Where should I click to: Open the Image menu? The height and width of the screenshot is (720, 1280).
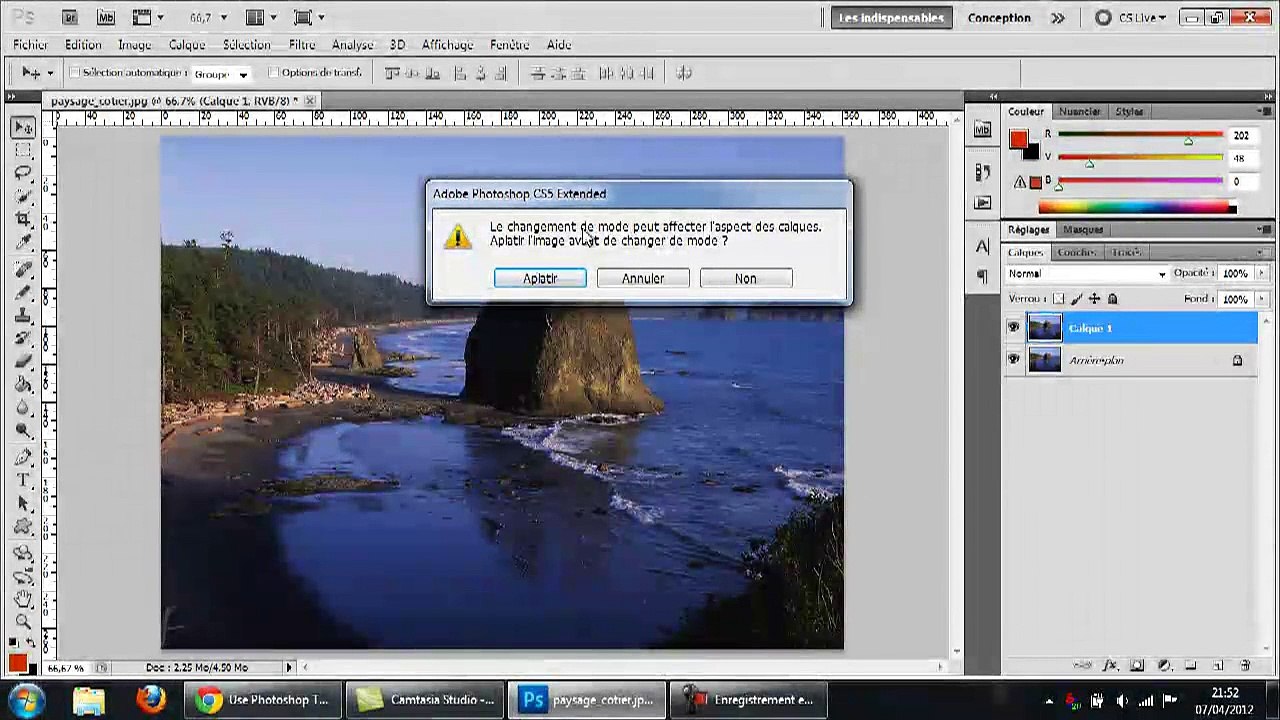tap(135, 45)
